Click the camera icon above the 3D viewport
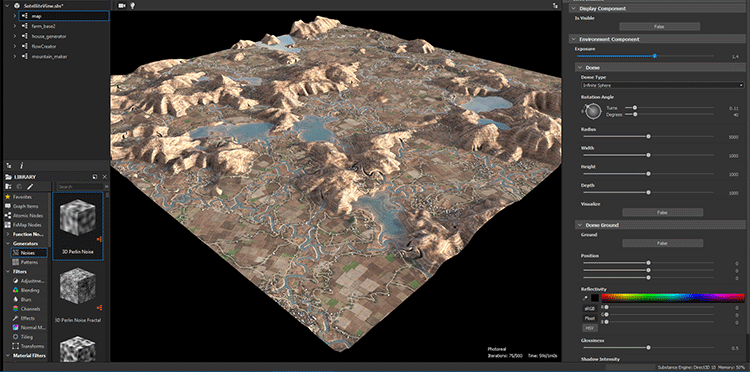The image size is (750, 372). [121, 5]
